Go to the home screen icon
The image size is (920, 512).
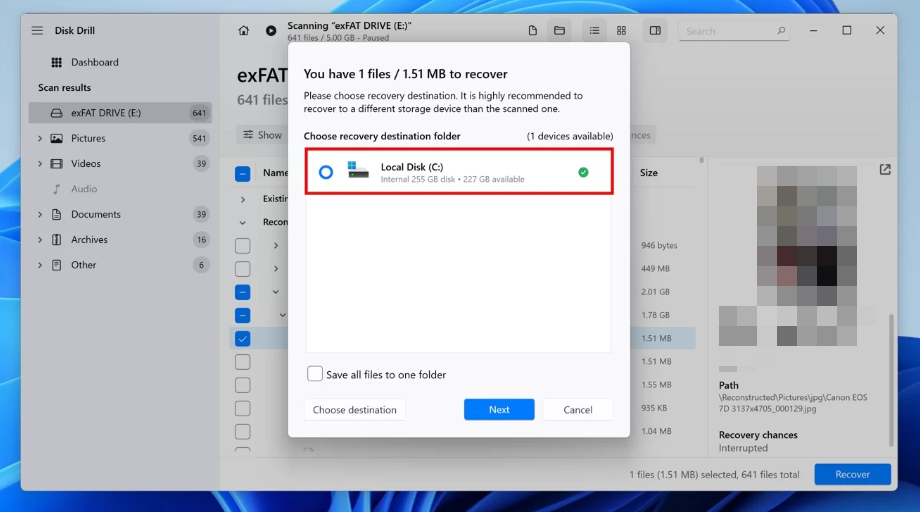[x=243, y=30]
